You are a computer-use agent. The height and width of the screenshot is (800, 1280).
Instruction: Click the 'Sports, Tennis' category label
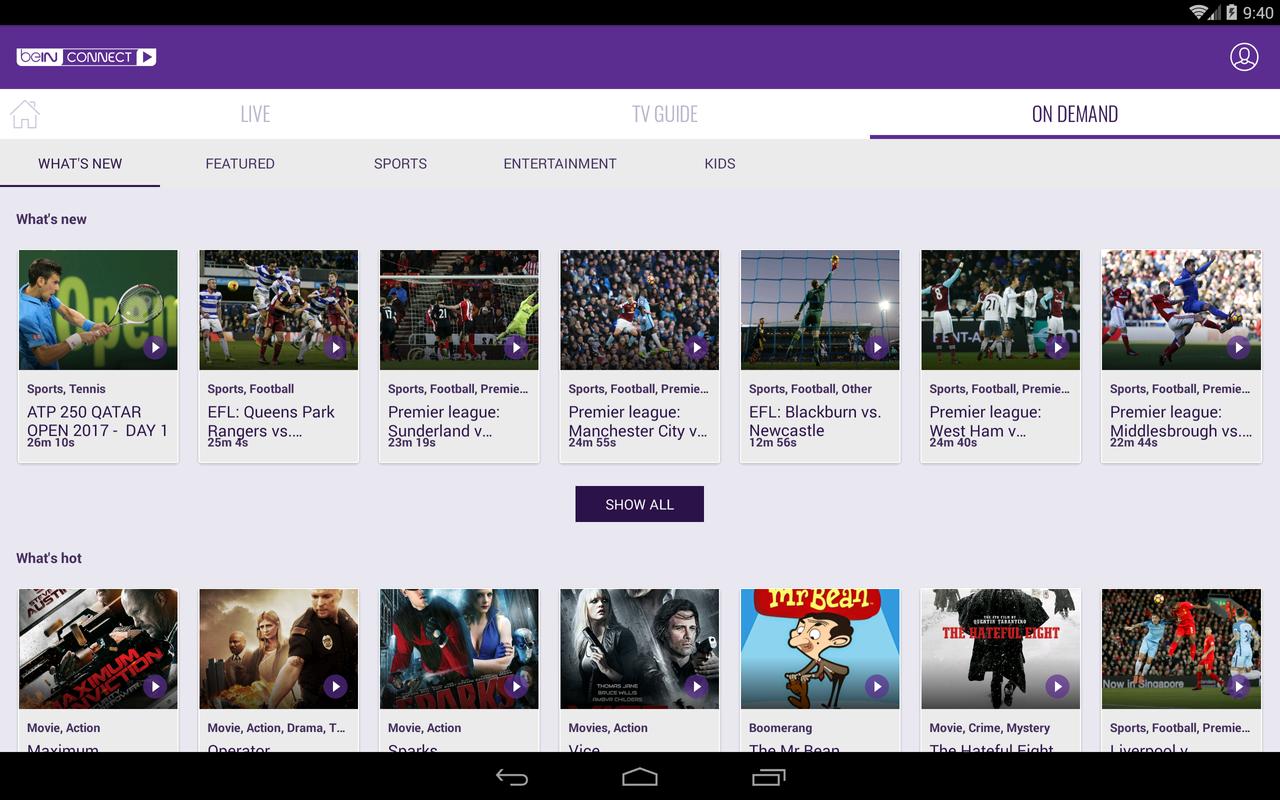pyautogui.click(x=66, y=389)
